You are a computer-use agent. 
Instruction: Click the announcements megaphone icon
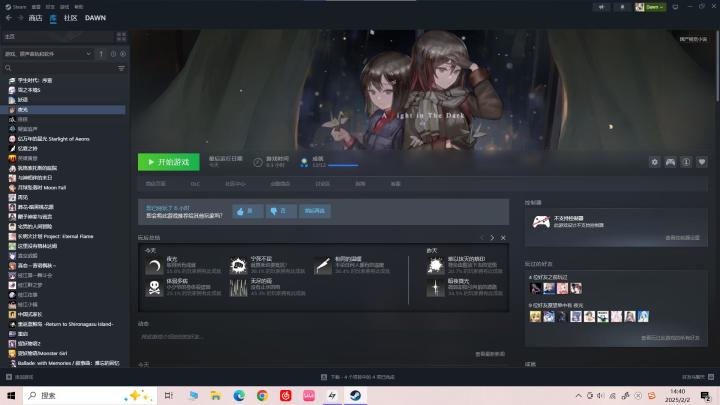(x=602, y=7)
